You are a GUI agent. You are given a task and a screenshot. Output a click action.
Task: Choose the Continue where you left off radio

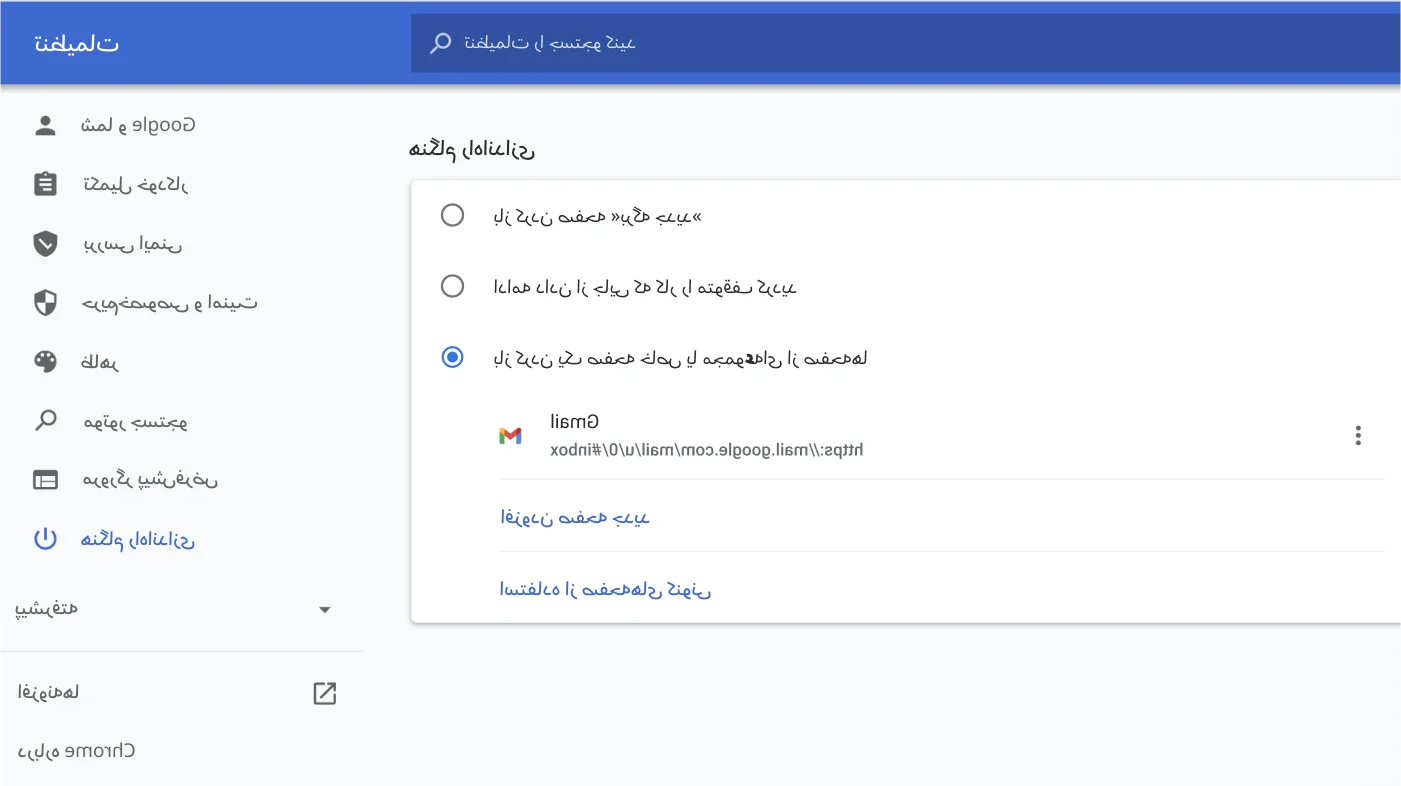pos(452,287)
